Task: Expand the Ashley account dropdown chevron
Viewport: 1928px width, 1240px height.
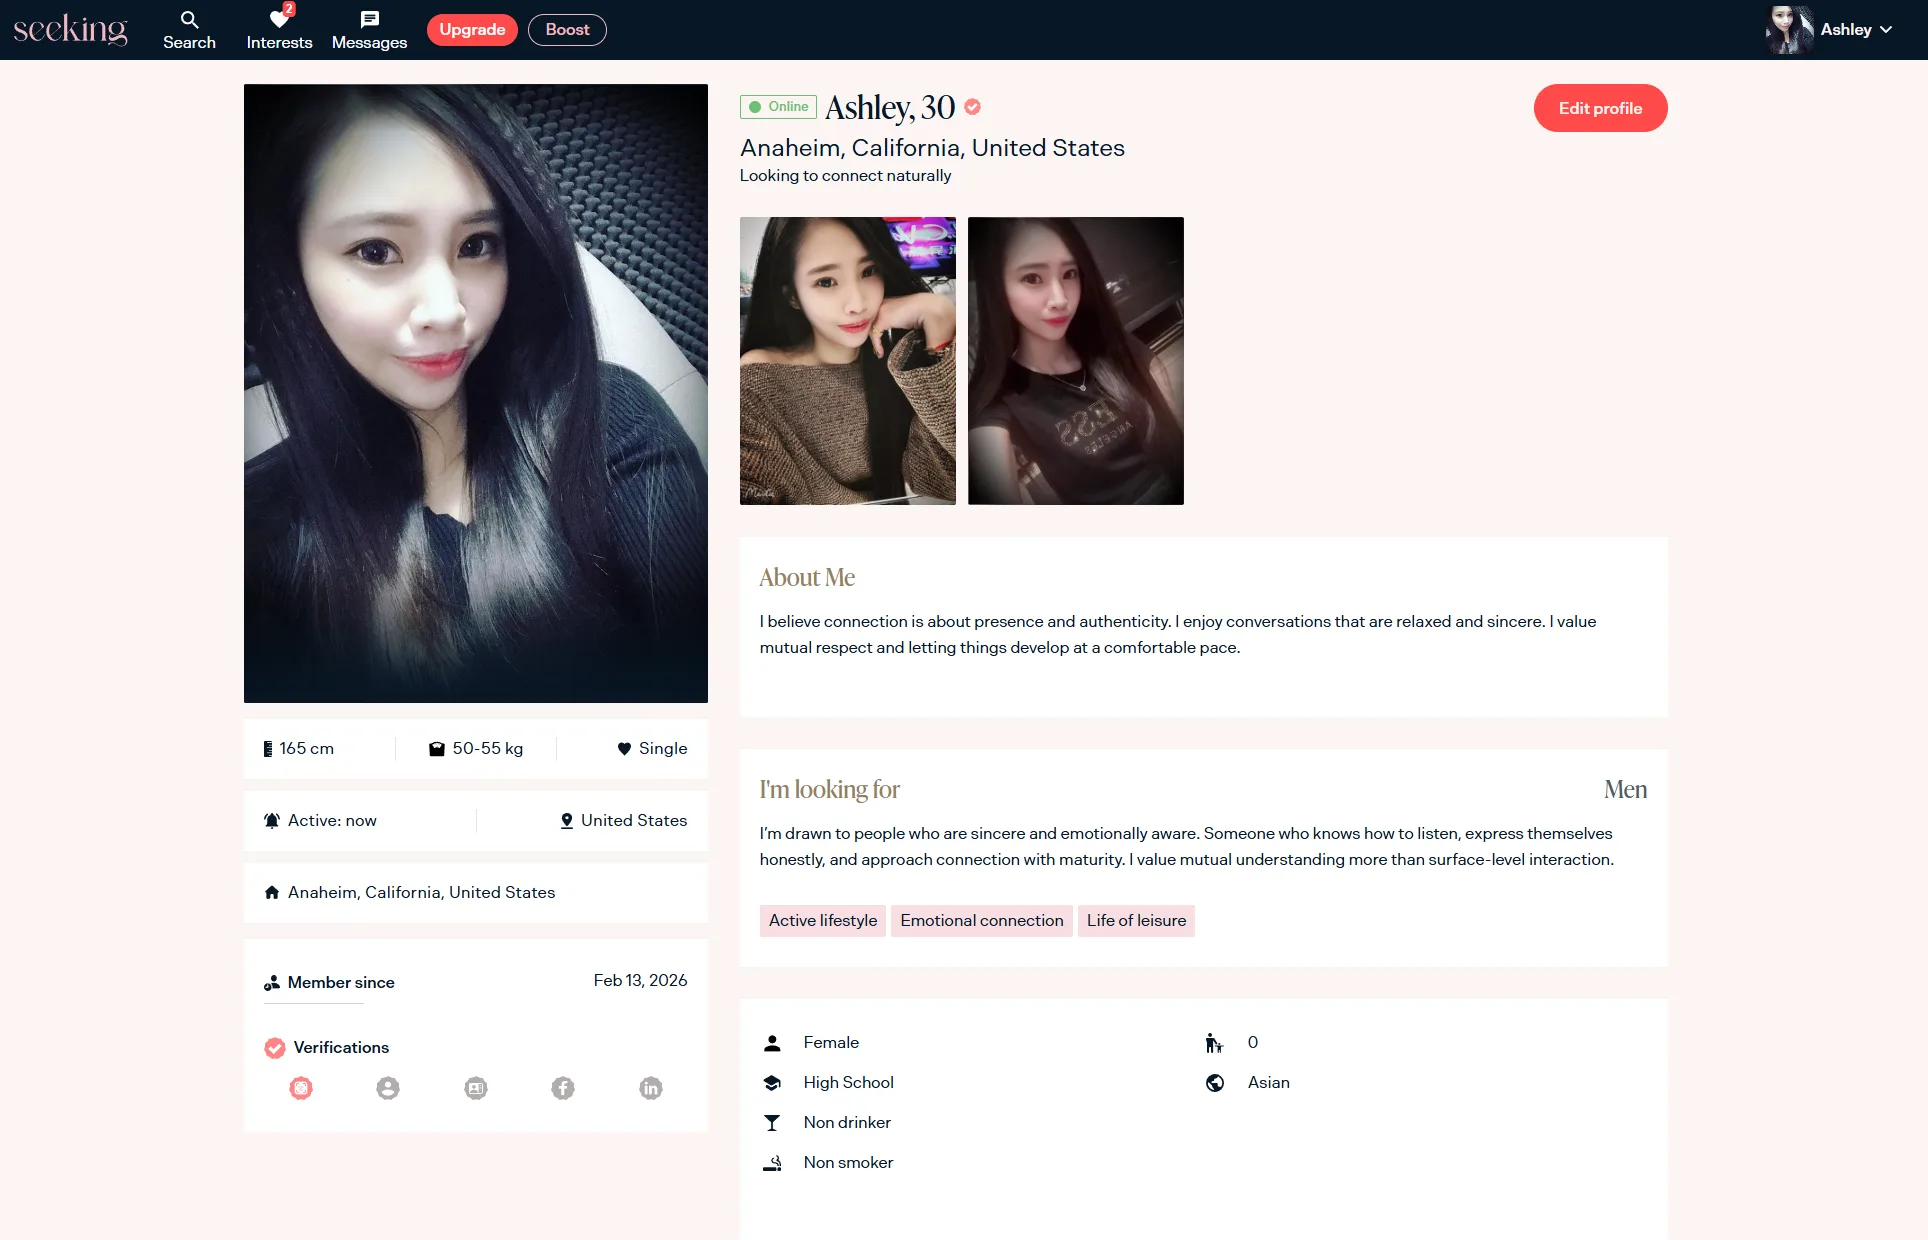Action: [1886, 30]
